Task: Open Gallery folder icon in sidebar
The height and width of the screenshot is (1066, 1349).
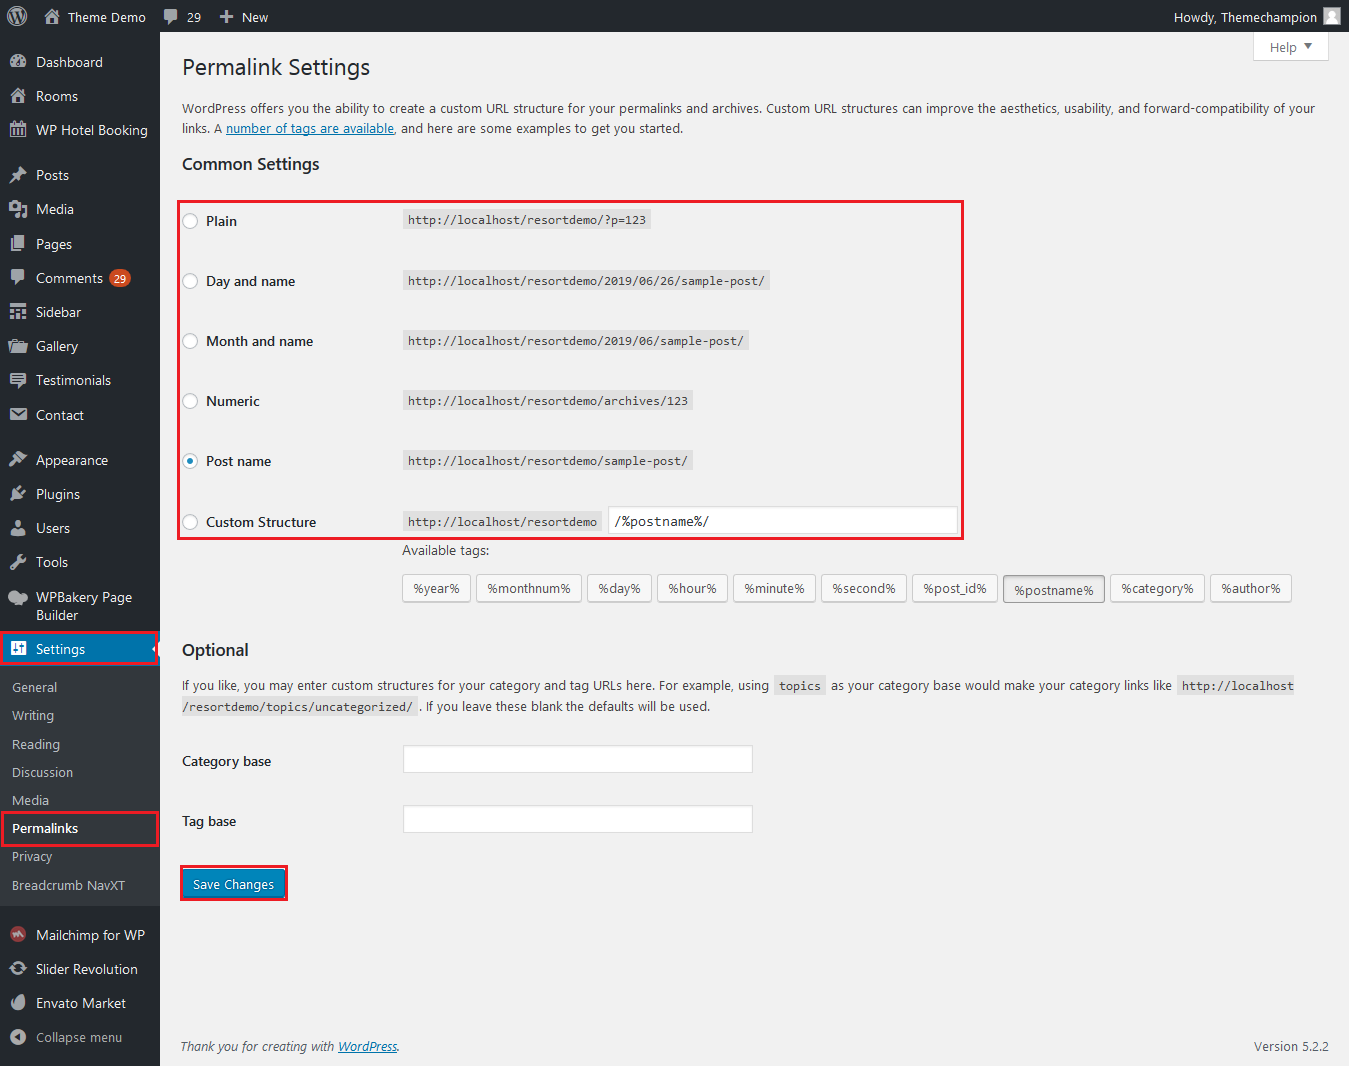Action: [x=18, y=346]
